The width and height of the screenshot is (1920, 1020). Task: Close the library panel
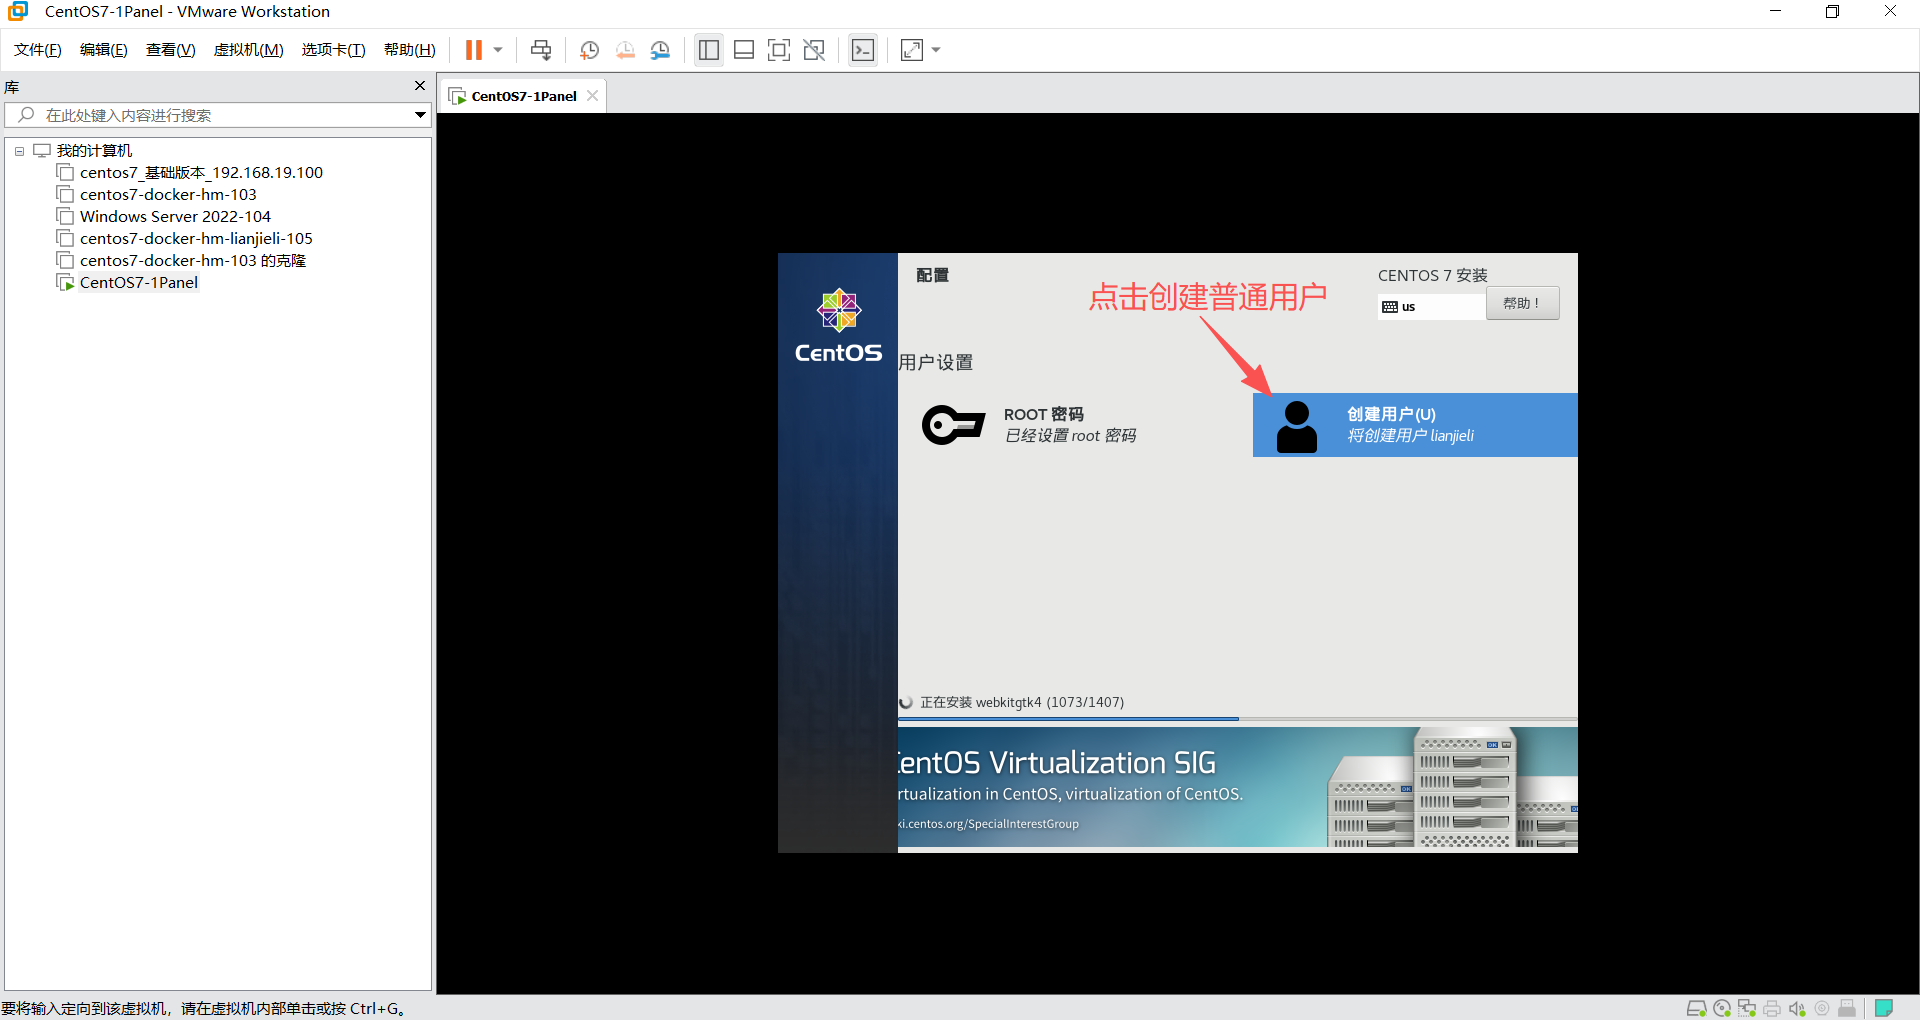tap(420, 86)
